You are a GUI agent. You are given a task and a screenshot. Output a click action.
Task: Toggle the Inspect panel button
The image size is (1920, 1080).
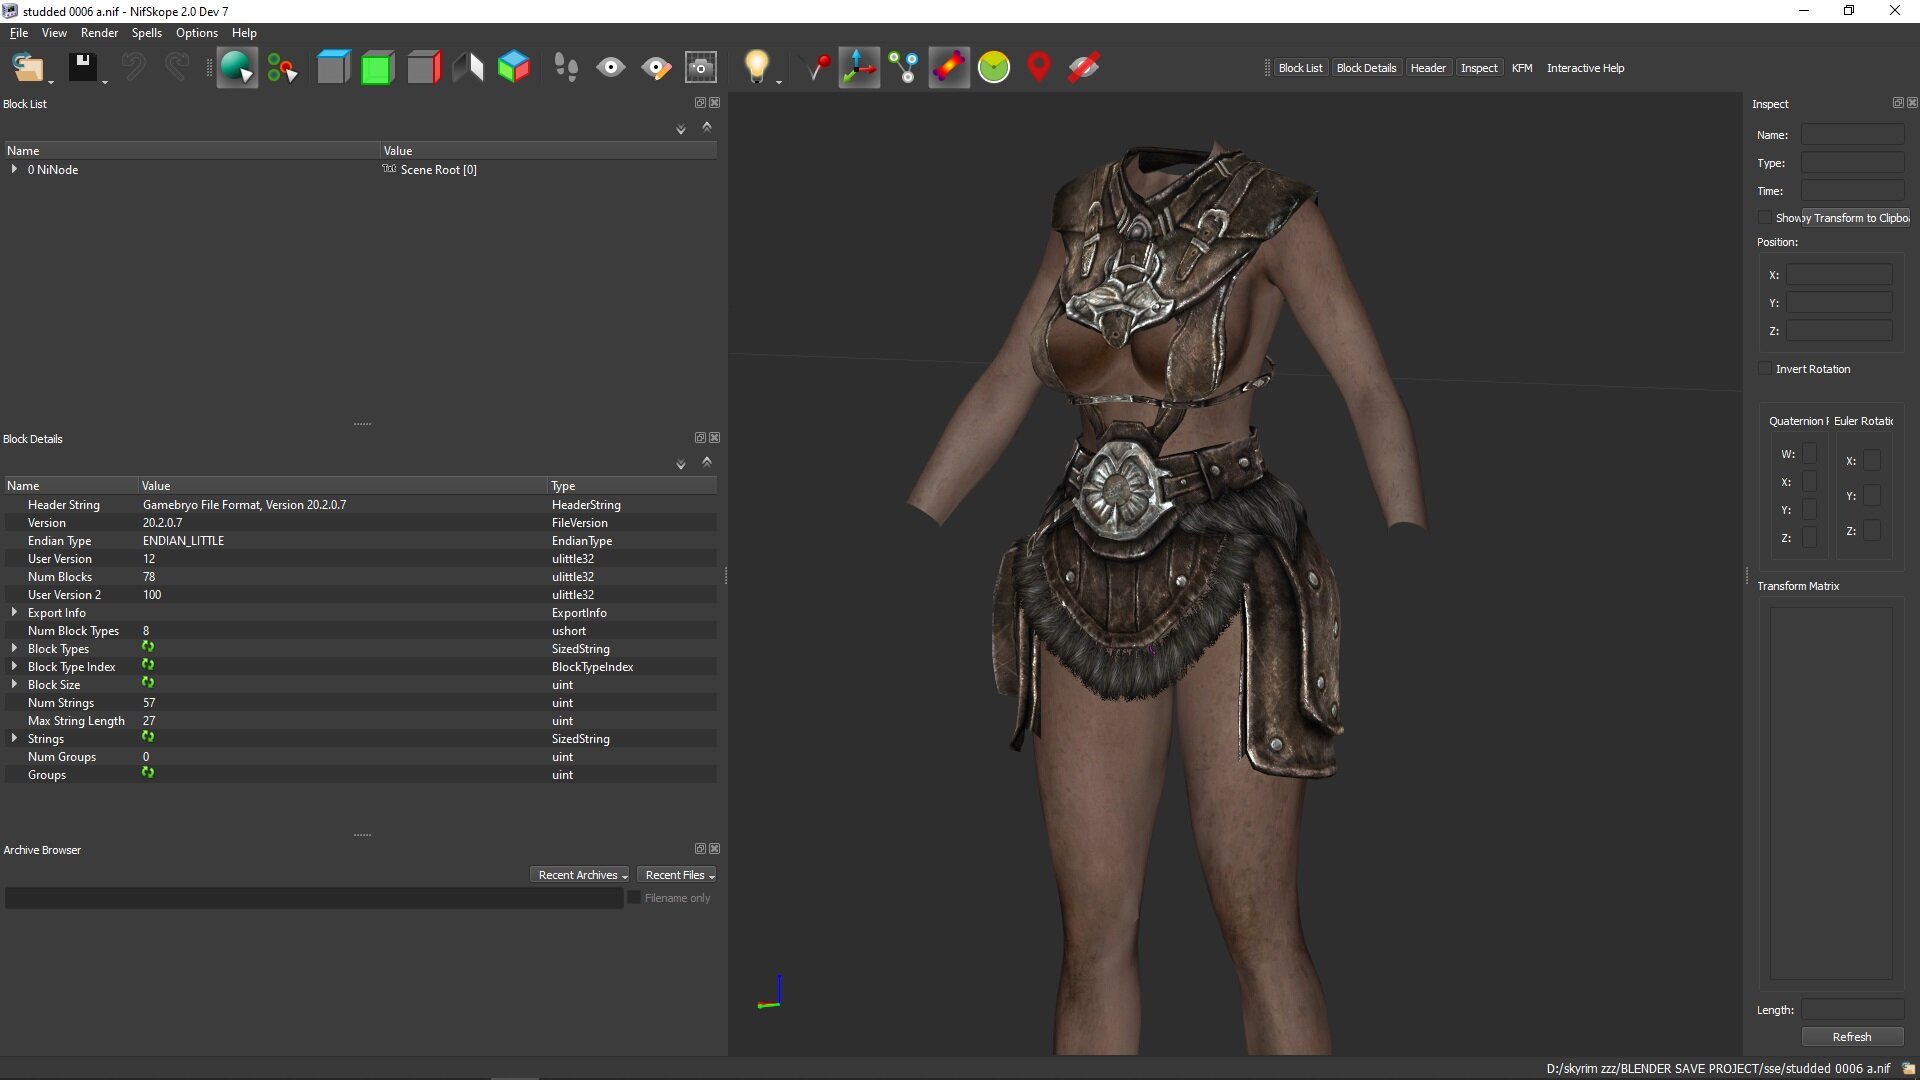[1479, 68]
